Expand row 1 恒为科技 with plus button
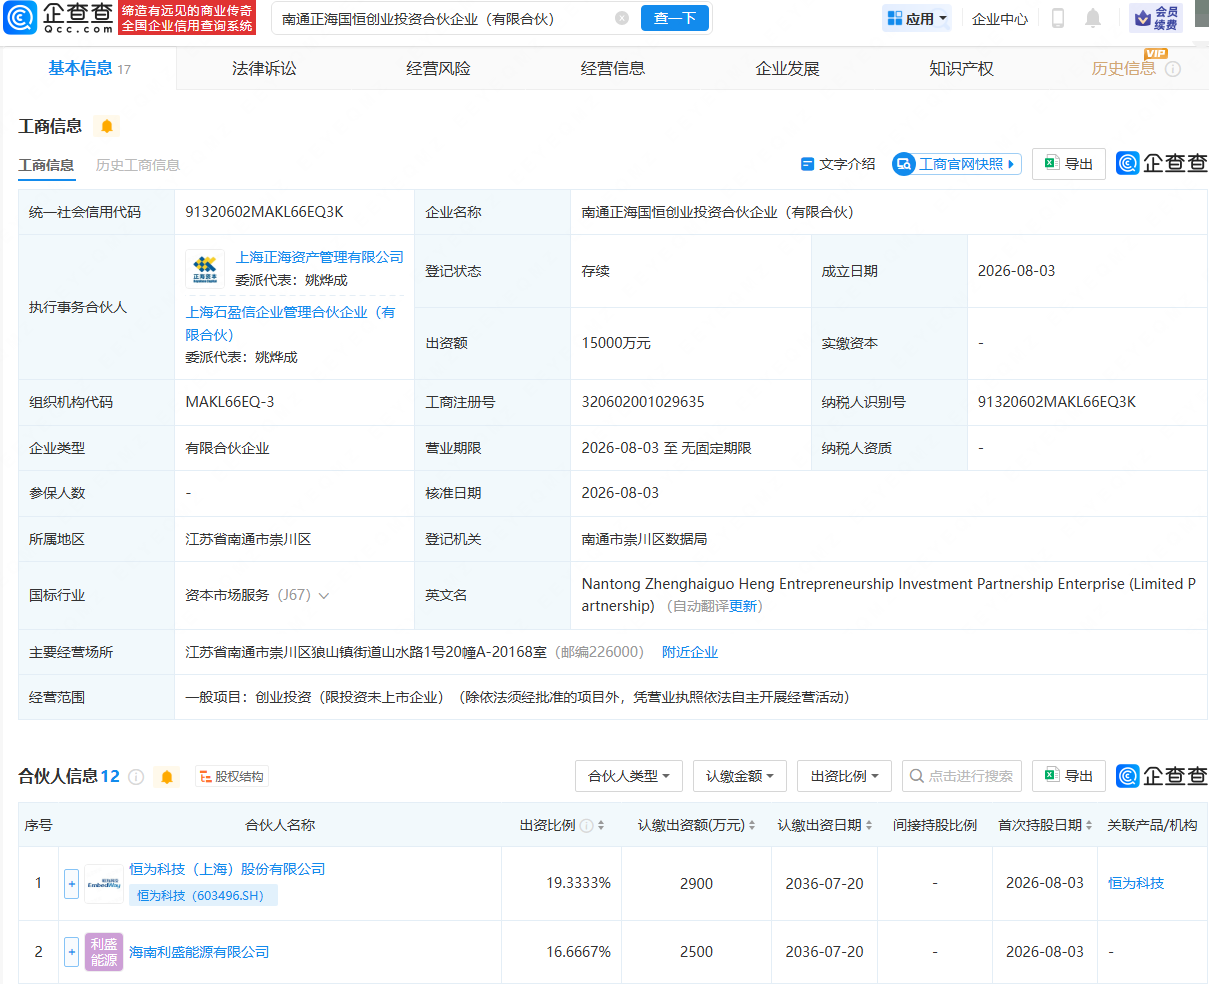Screen dimensions: 1209x984 point(71,884)
